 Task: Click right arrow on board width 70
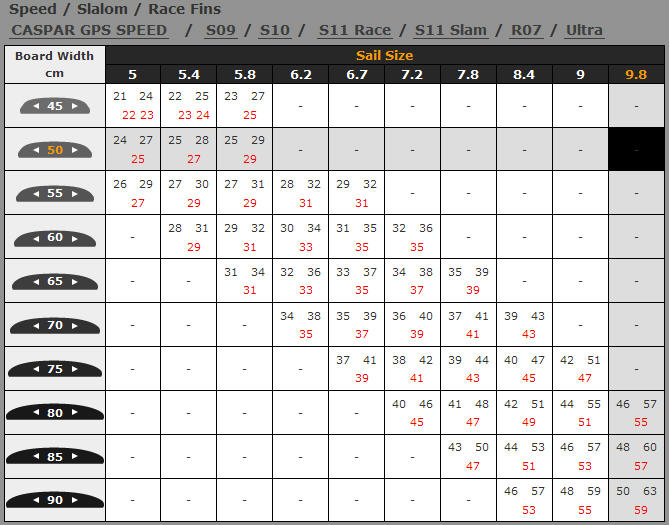click(x=75, y=326)
